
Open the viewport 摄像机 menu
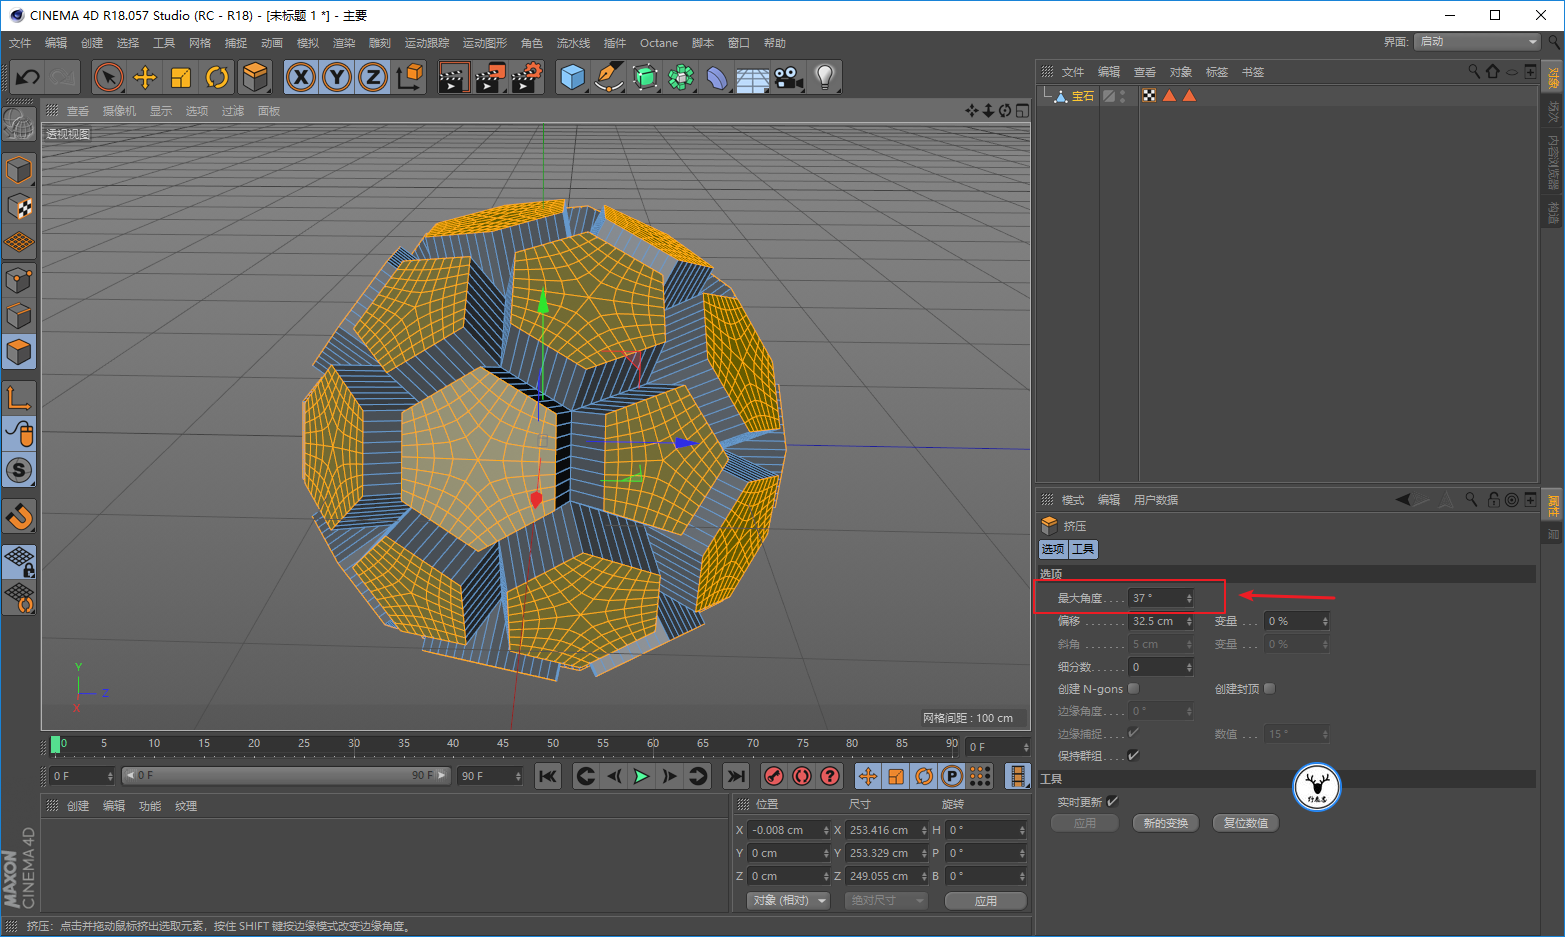click(119, 111)
